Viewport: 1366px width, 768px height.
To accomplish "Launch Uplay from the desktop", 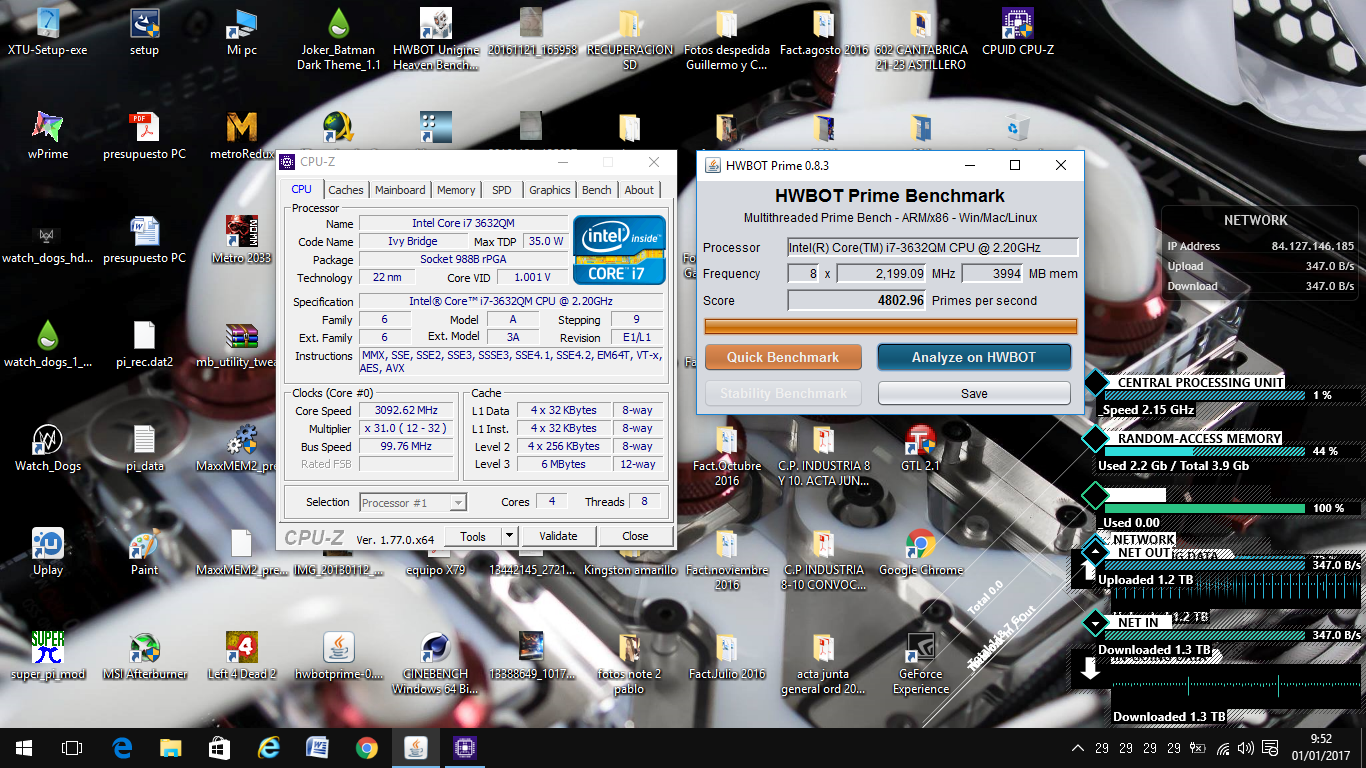I will click(47, 552).
